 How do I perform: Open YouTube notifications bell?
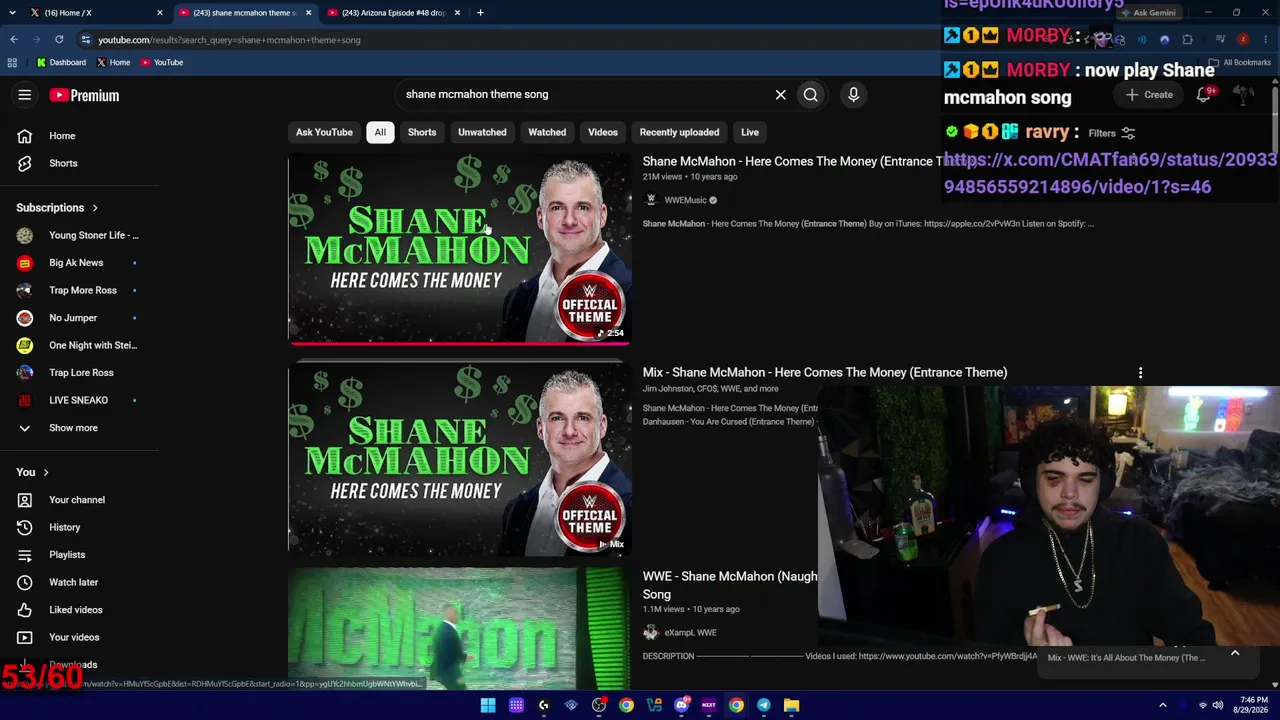[1204, 95]
